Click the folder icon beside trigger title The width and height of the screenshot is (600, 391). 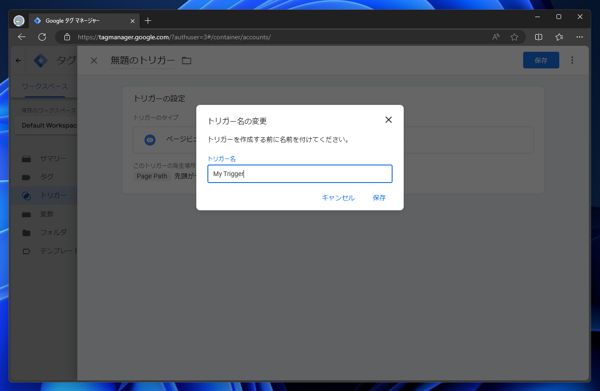pyautogui.click(x=186, y=60)
